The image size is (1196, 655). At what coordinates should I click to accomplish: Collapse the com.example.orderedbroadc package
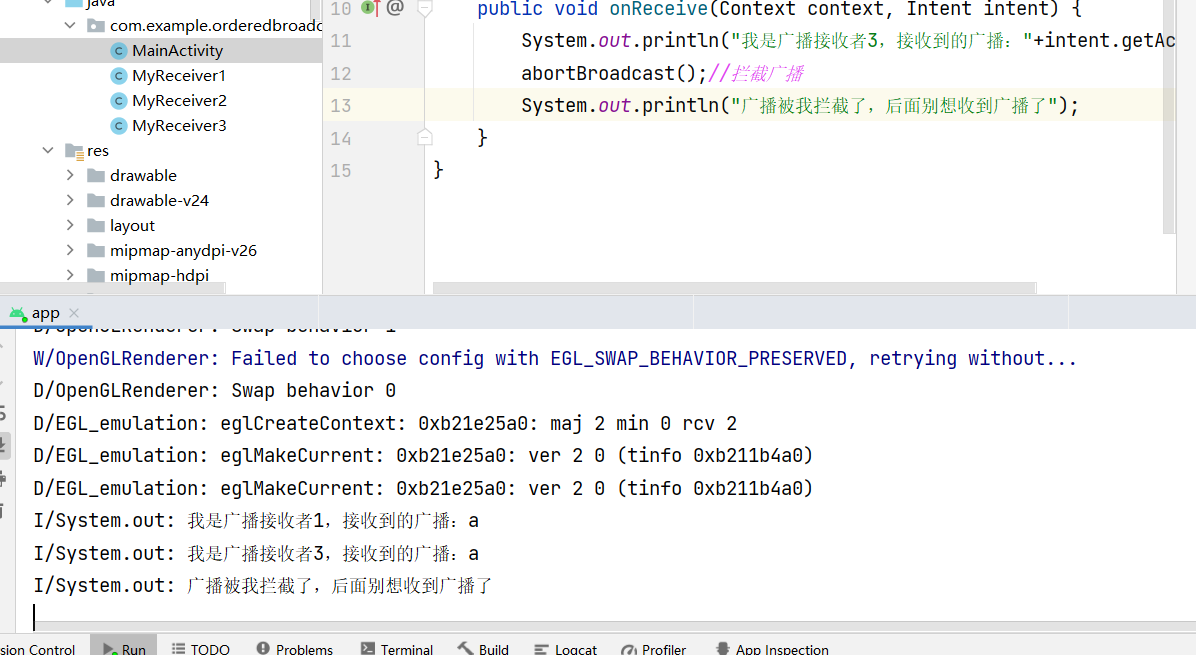70,26
